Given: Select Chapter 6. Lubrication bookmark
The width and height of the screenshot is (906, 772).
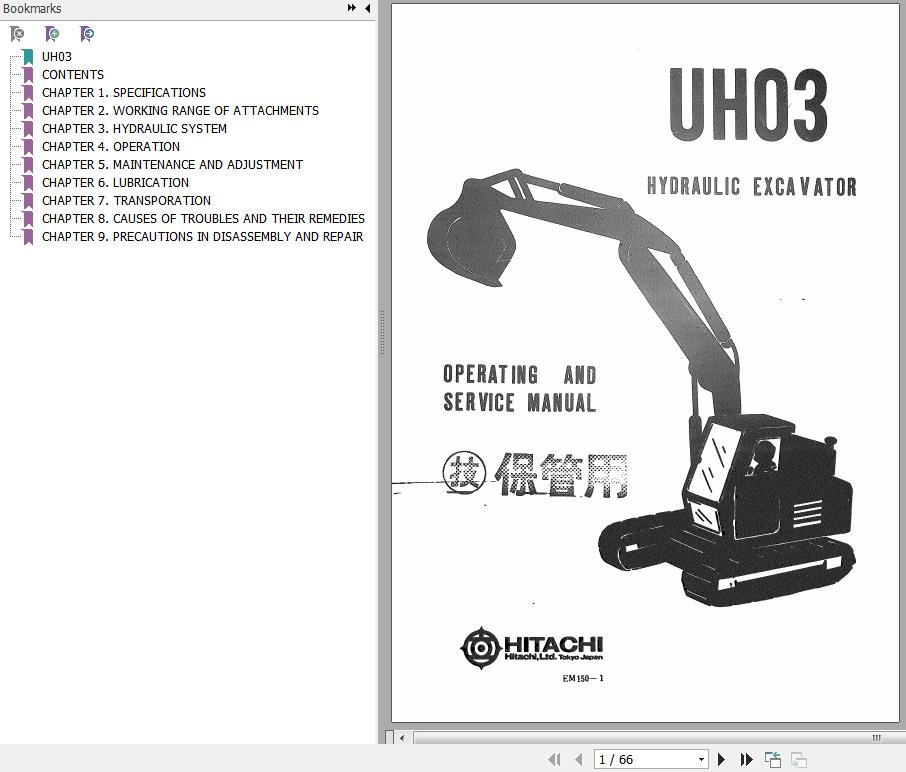Looking at the screenshot, I should [115, 182].
